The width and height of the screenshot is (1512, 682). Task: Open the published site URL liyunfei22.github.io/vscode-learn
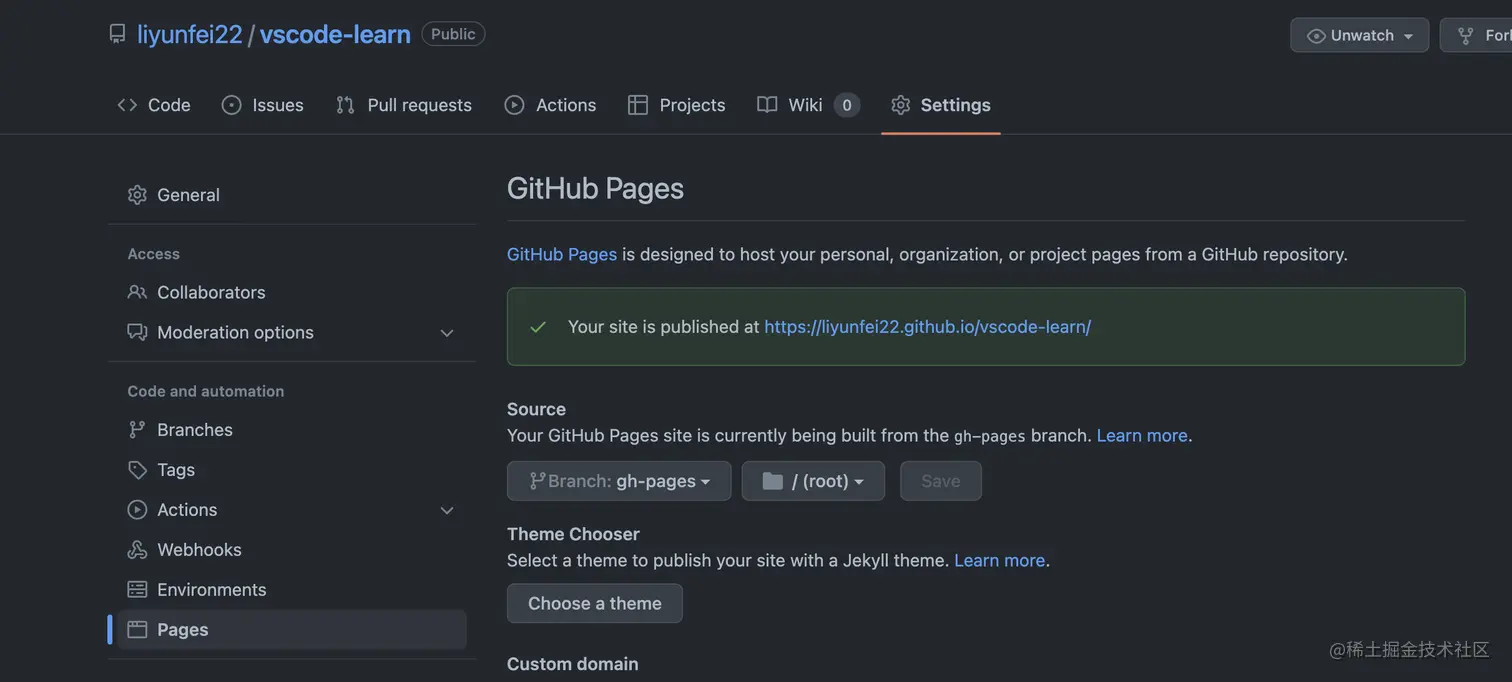tap(927, 326)
